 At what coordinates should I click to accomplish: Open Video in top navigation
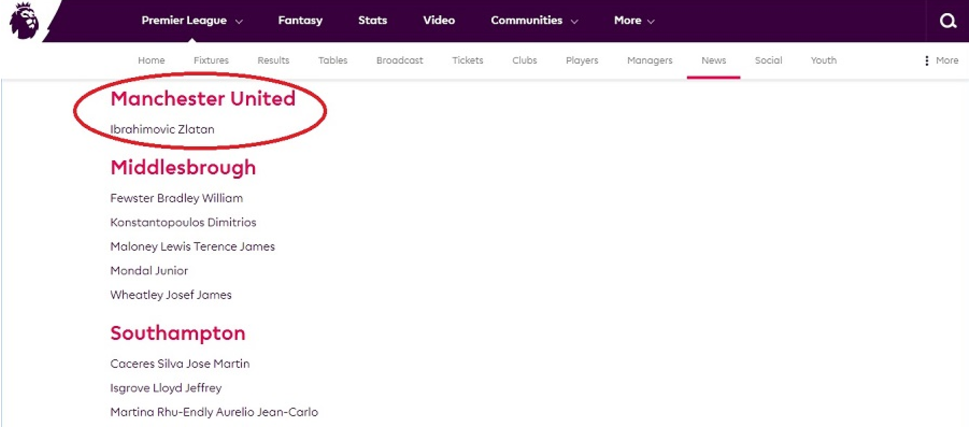coord(438,21)
